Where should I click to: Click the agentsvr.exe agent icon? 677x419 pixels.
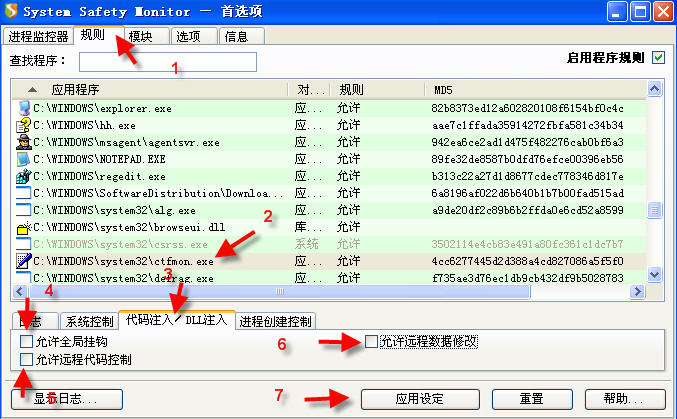click(x=24, y=142)
